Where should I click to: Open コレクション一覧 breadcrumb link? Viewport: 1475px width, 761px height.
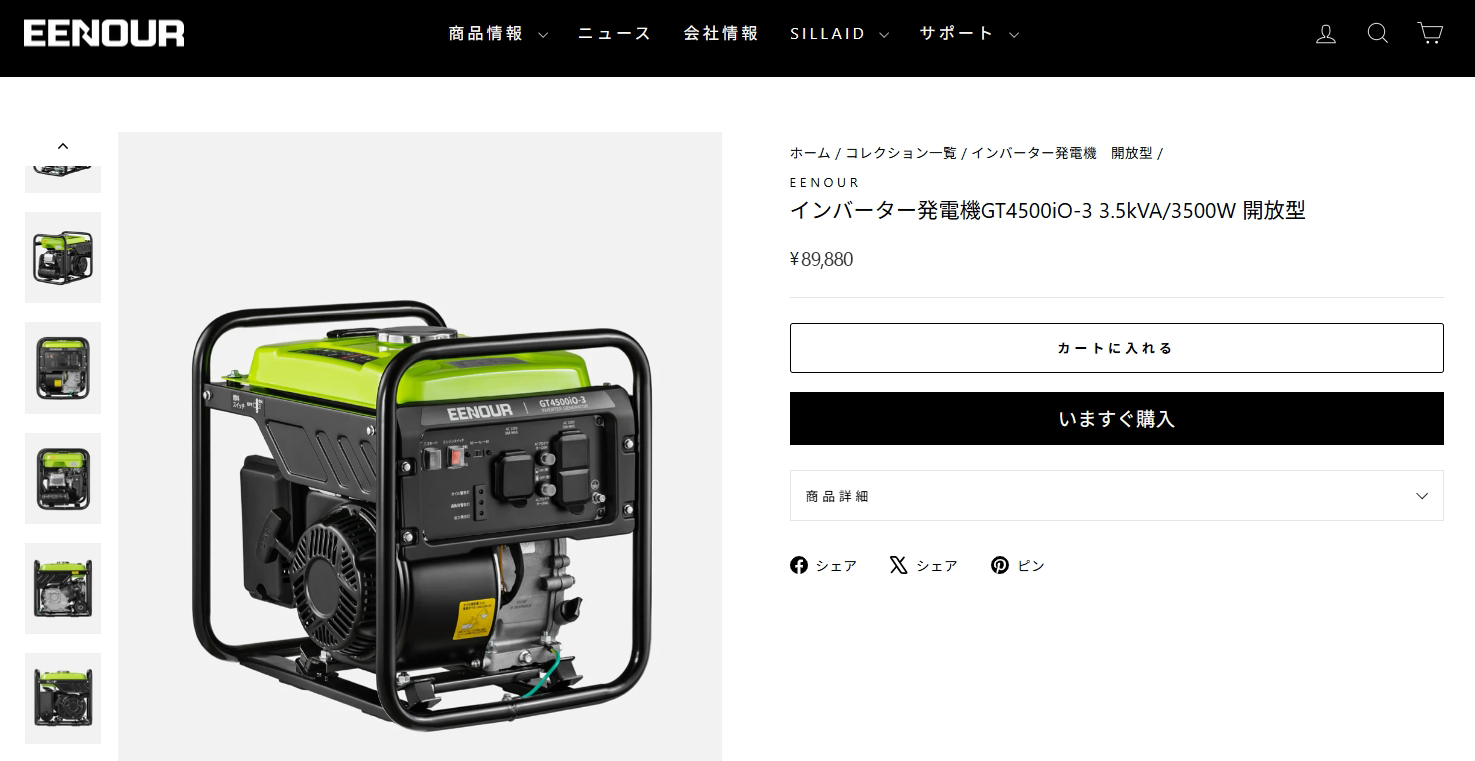click(x=901, y=153)
